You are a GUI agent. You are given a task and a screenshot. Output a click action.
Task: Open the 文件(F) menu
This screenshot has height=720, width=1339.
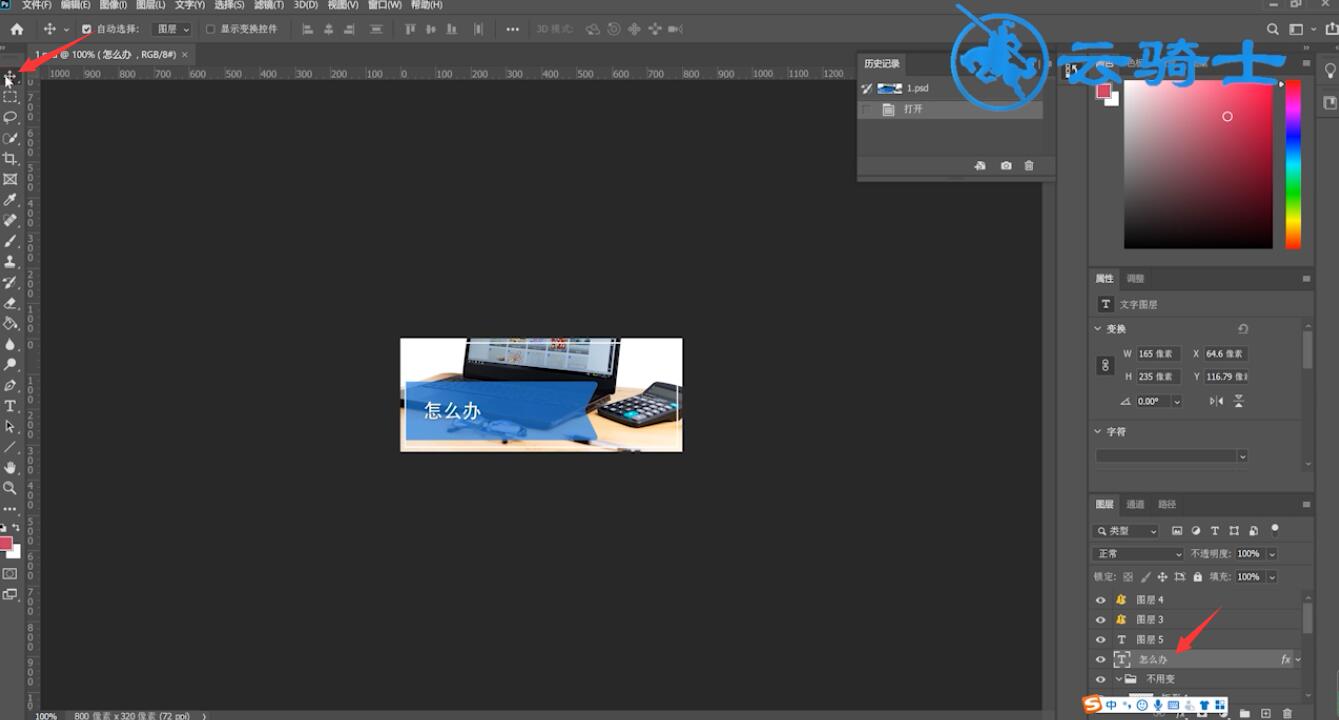37,5
